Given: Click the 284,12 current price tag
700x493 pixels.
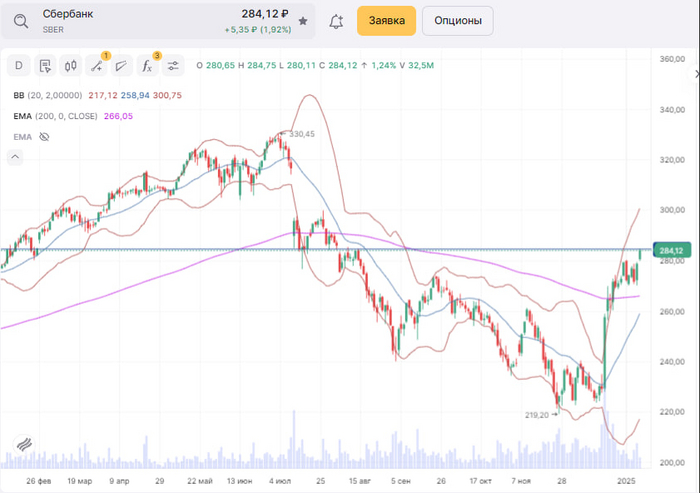Looking at the screenshot, I should tap(671, 250).
